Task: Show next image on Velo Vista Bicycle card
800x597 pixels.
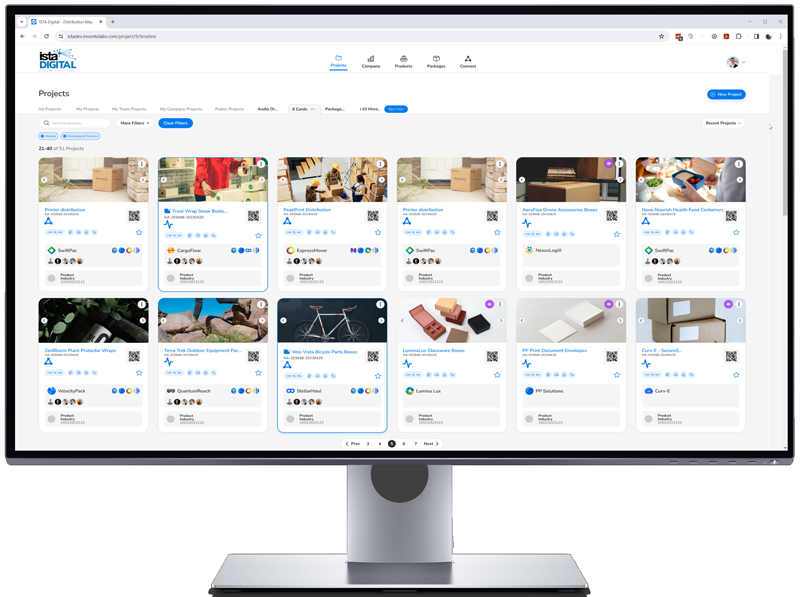Action: [x=381, y=321]
